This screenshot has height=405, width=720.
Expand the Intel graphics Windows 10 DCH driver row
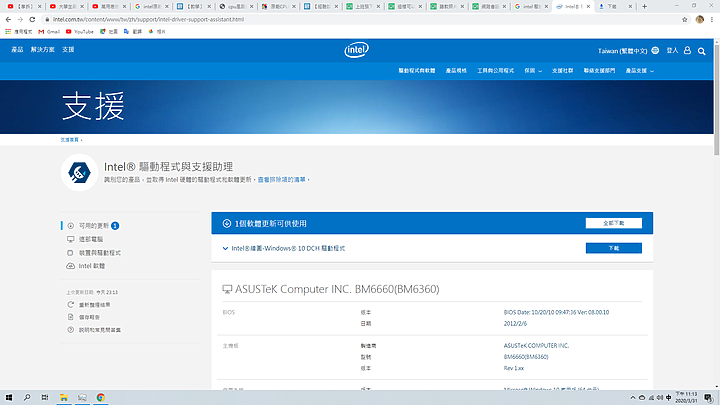(225, 248)
